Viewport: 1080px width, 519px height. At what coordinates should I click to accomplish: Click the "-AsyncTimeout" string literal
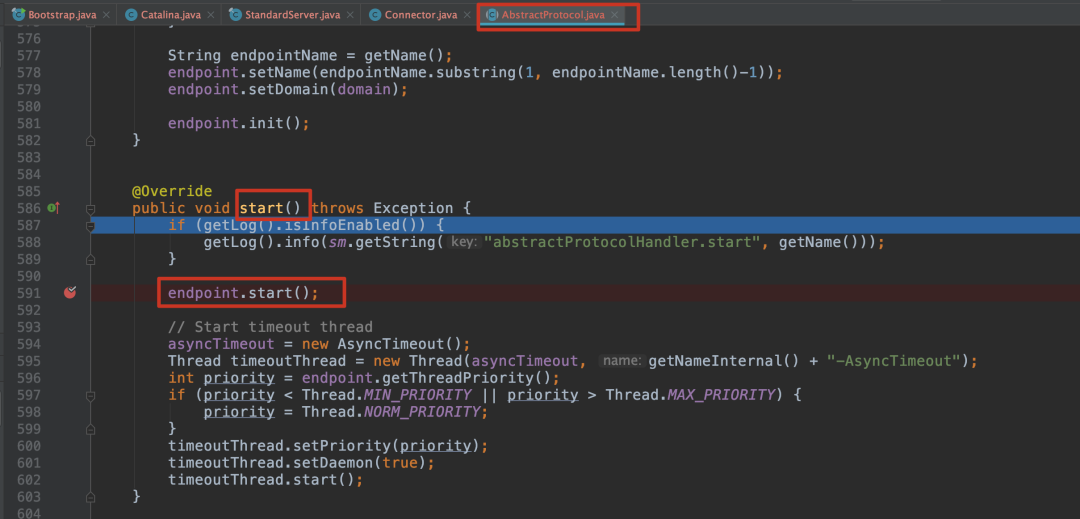894,361
